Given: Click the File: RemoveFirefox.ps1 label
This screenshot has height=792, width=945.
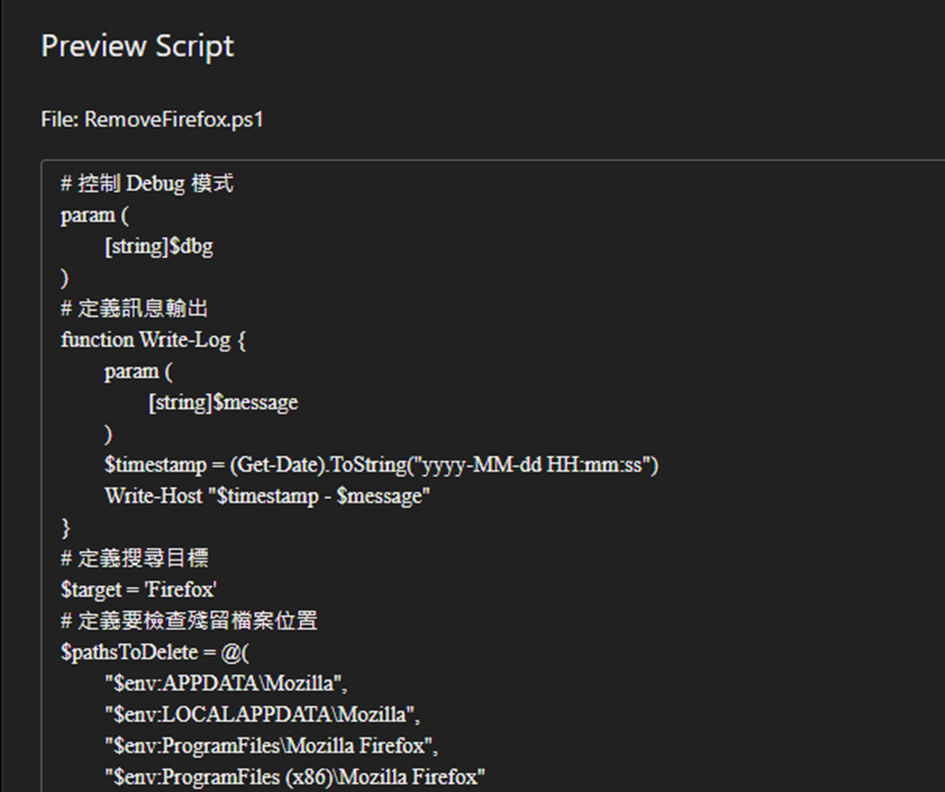Looking at the screenshot, I should click(153, 120).
